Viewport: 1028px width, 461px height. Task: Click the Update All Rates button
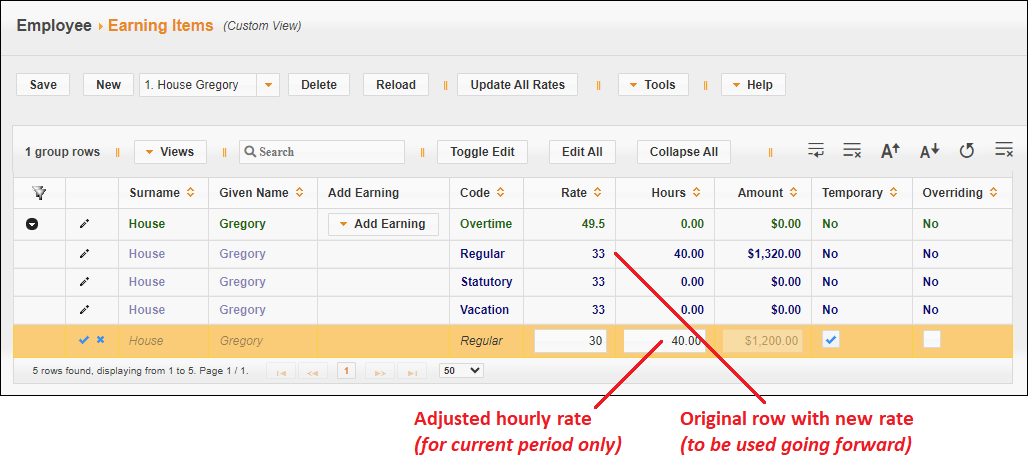coord(517,85)
